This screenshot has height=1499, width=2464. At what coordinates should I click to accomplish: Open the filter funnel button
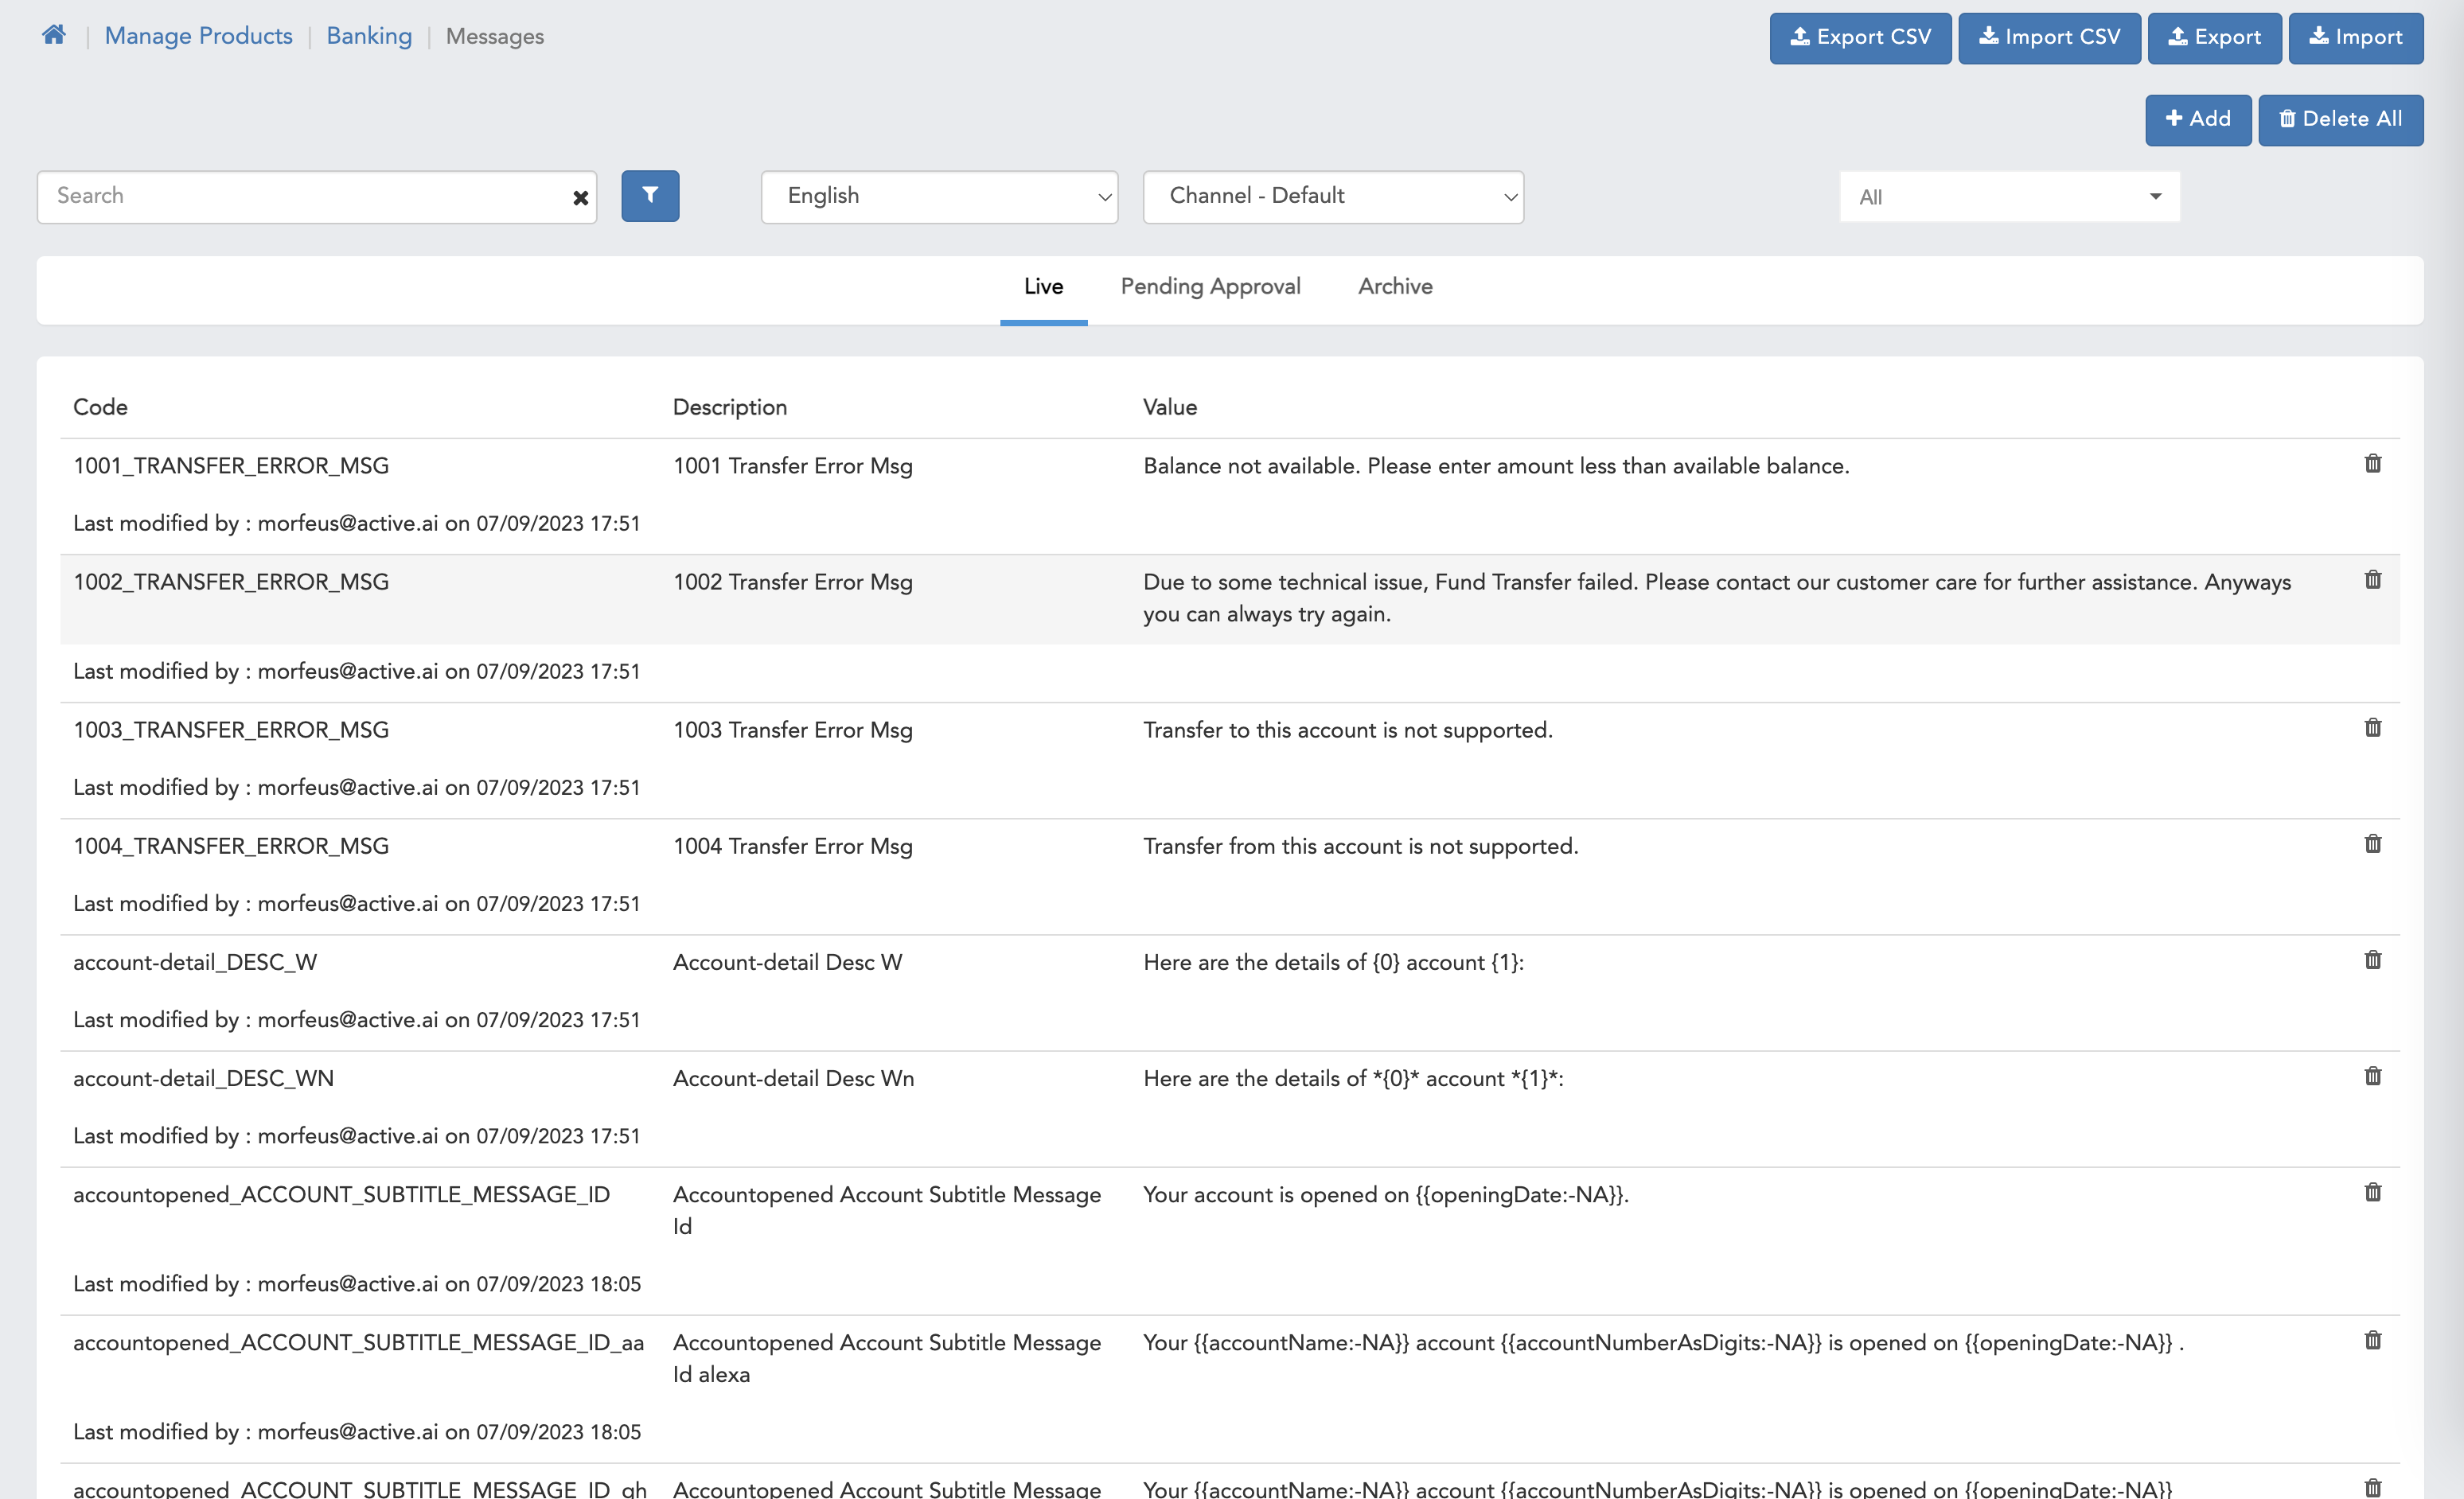click(650, 196)
